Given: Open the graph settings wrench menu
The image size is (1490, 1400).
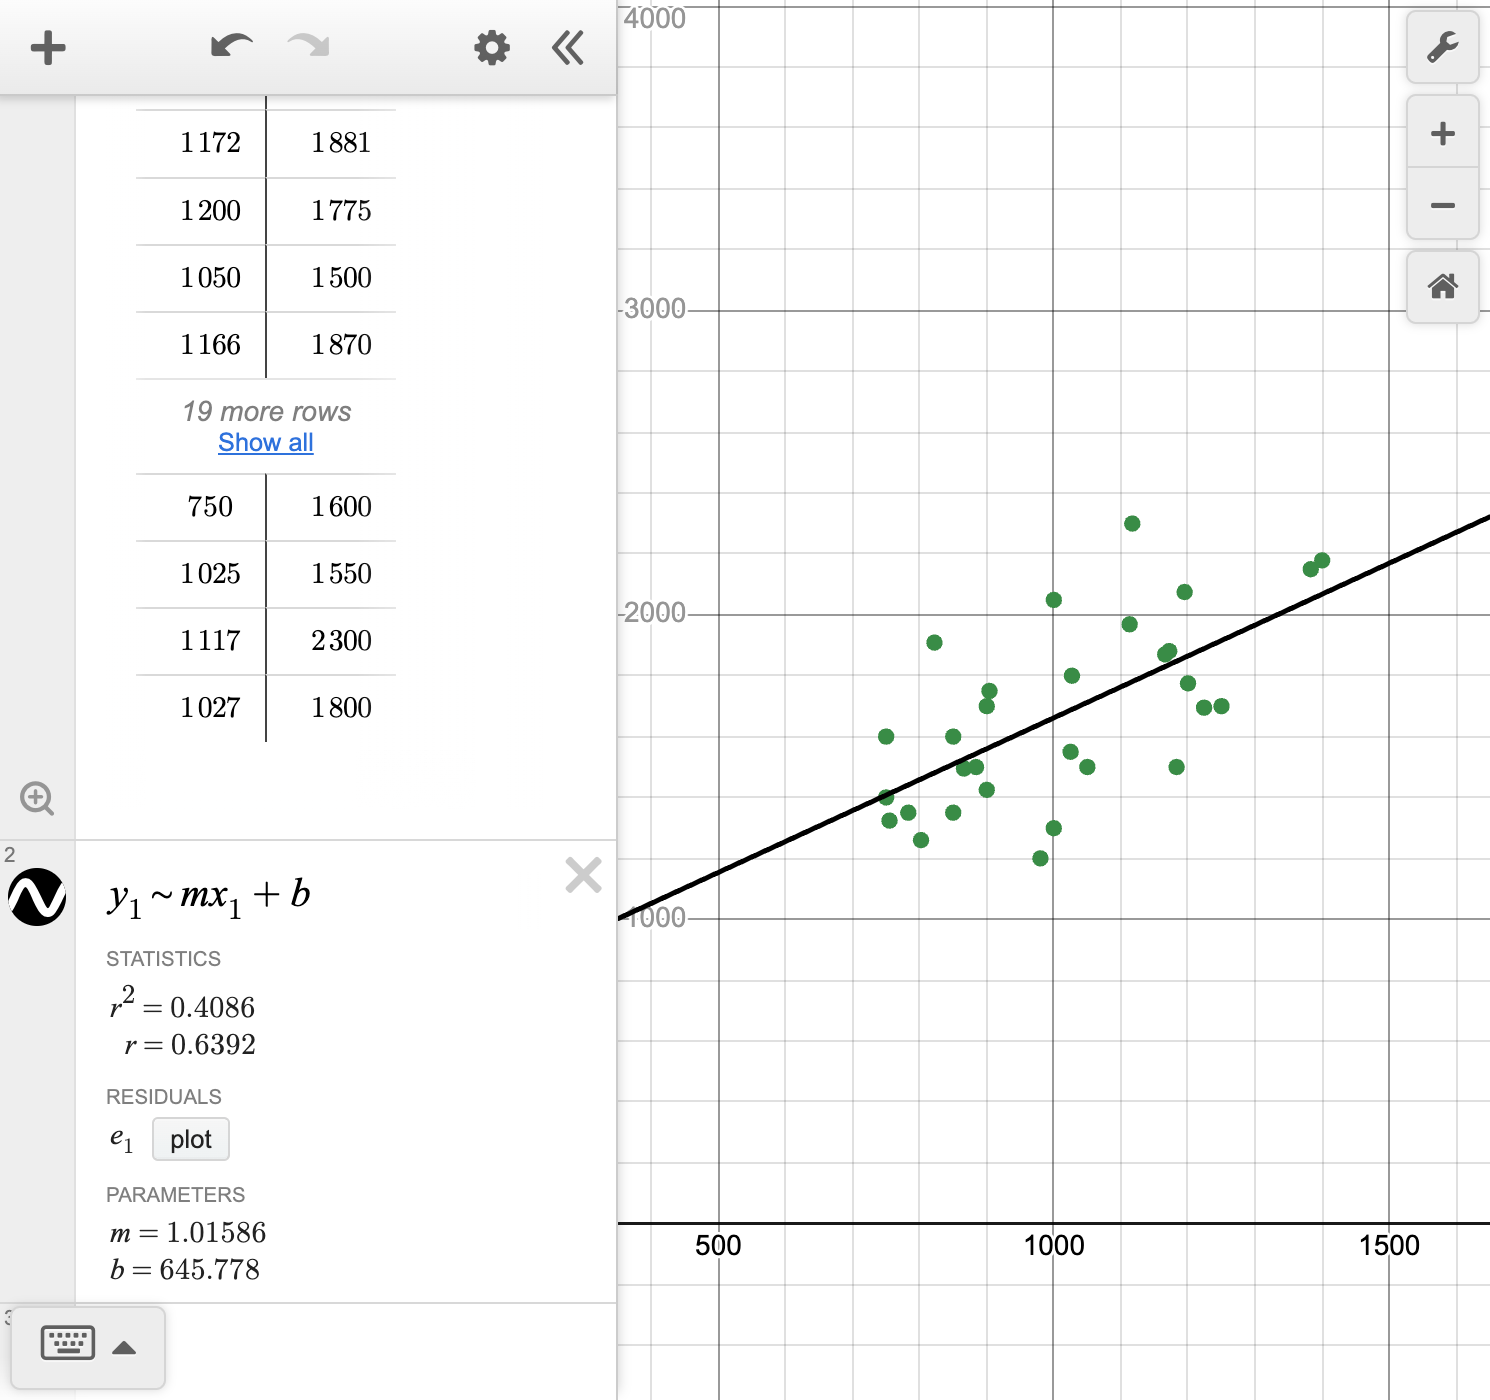Looking at the screenshot, I should (1442, 46).
